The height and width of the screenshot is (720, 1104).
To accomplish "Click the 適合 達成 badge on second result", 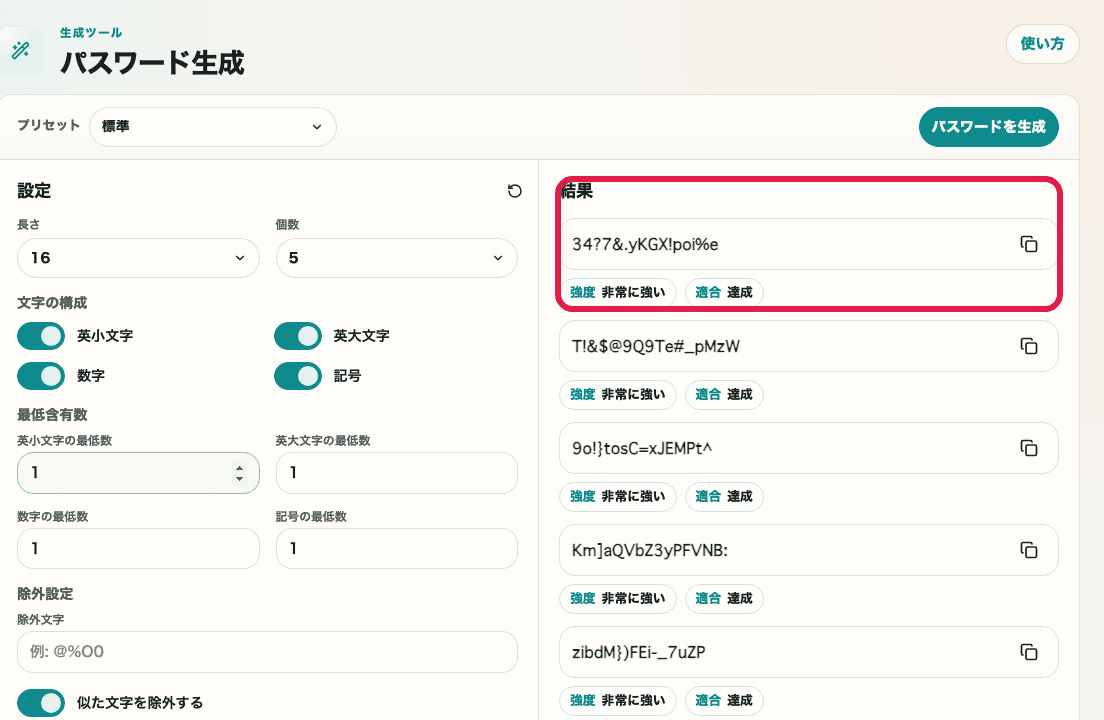I will (723, 394).
